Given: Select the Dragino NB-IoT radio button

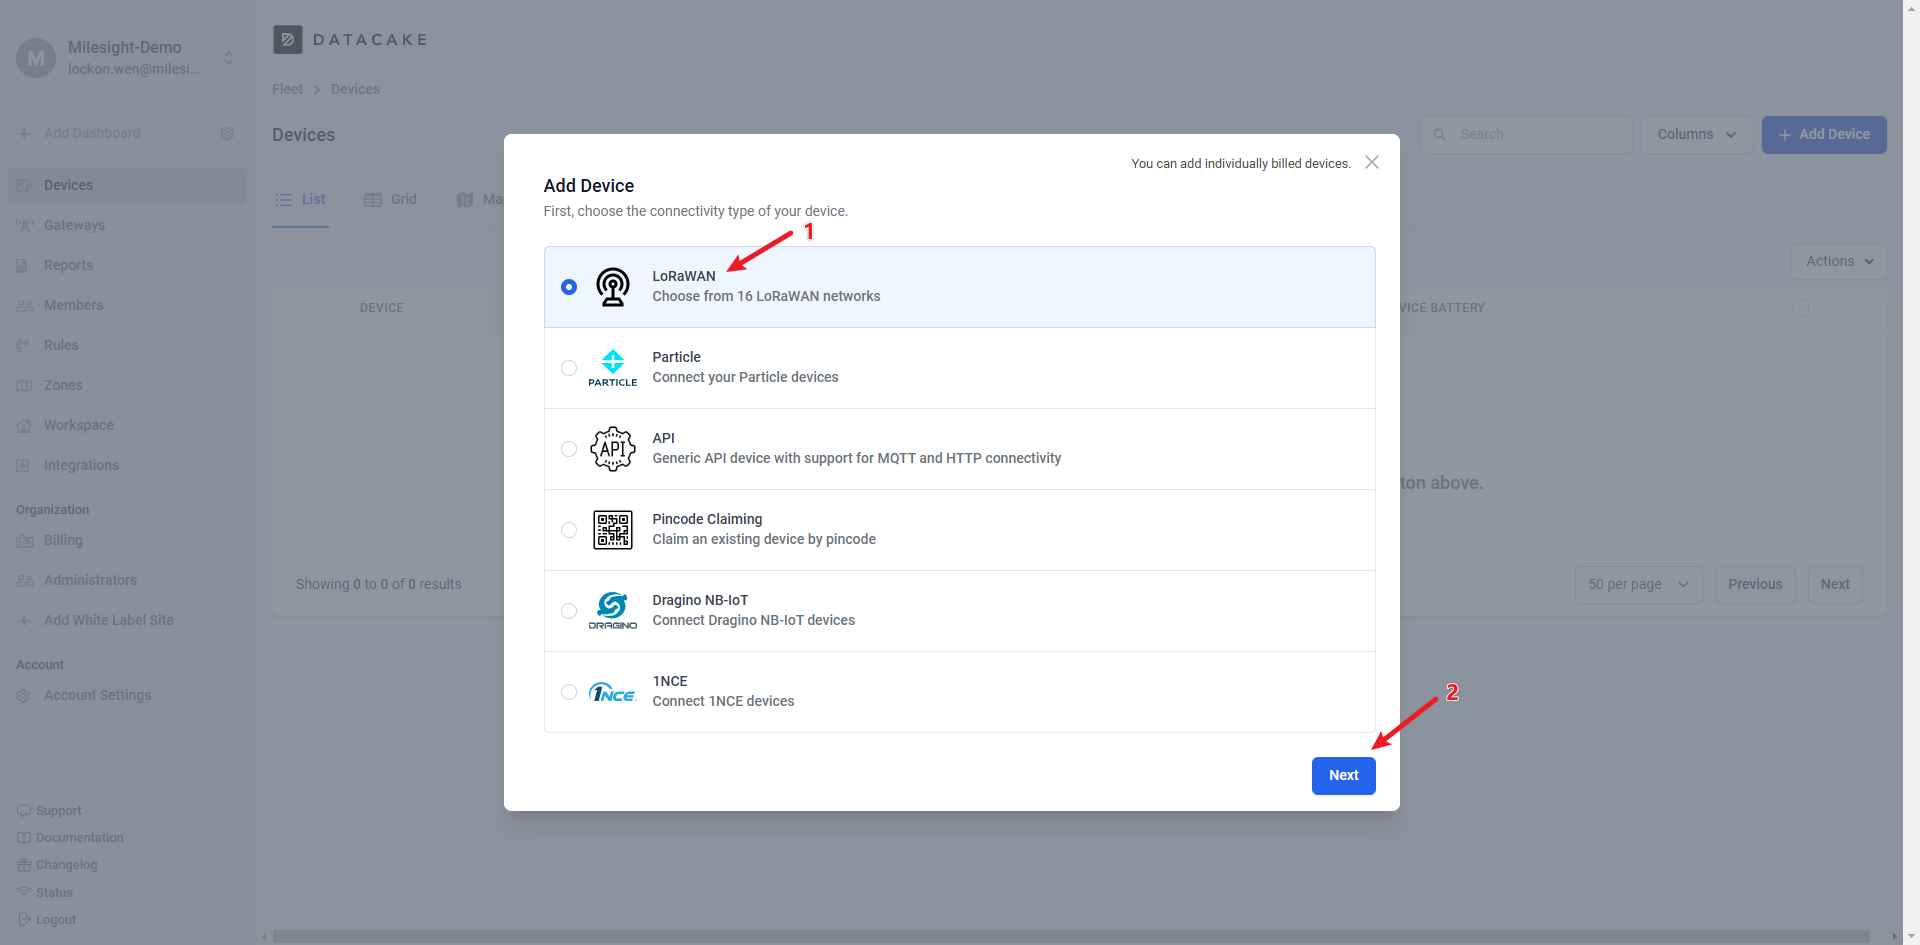Looking at the screenshot, I should pos(569,611).
